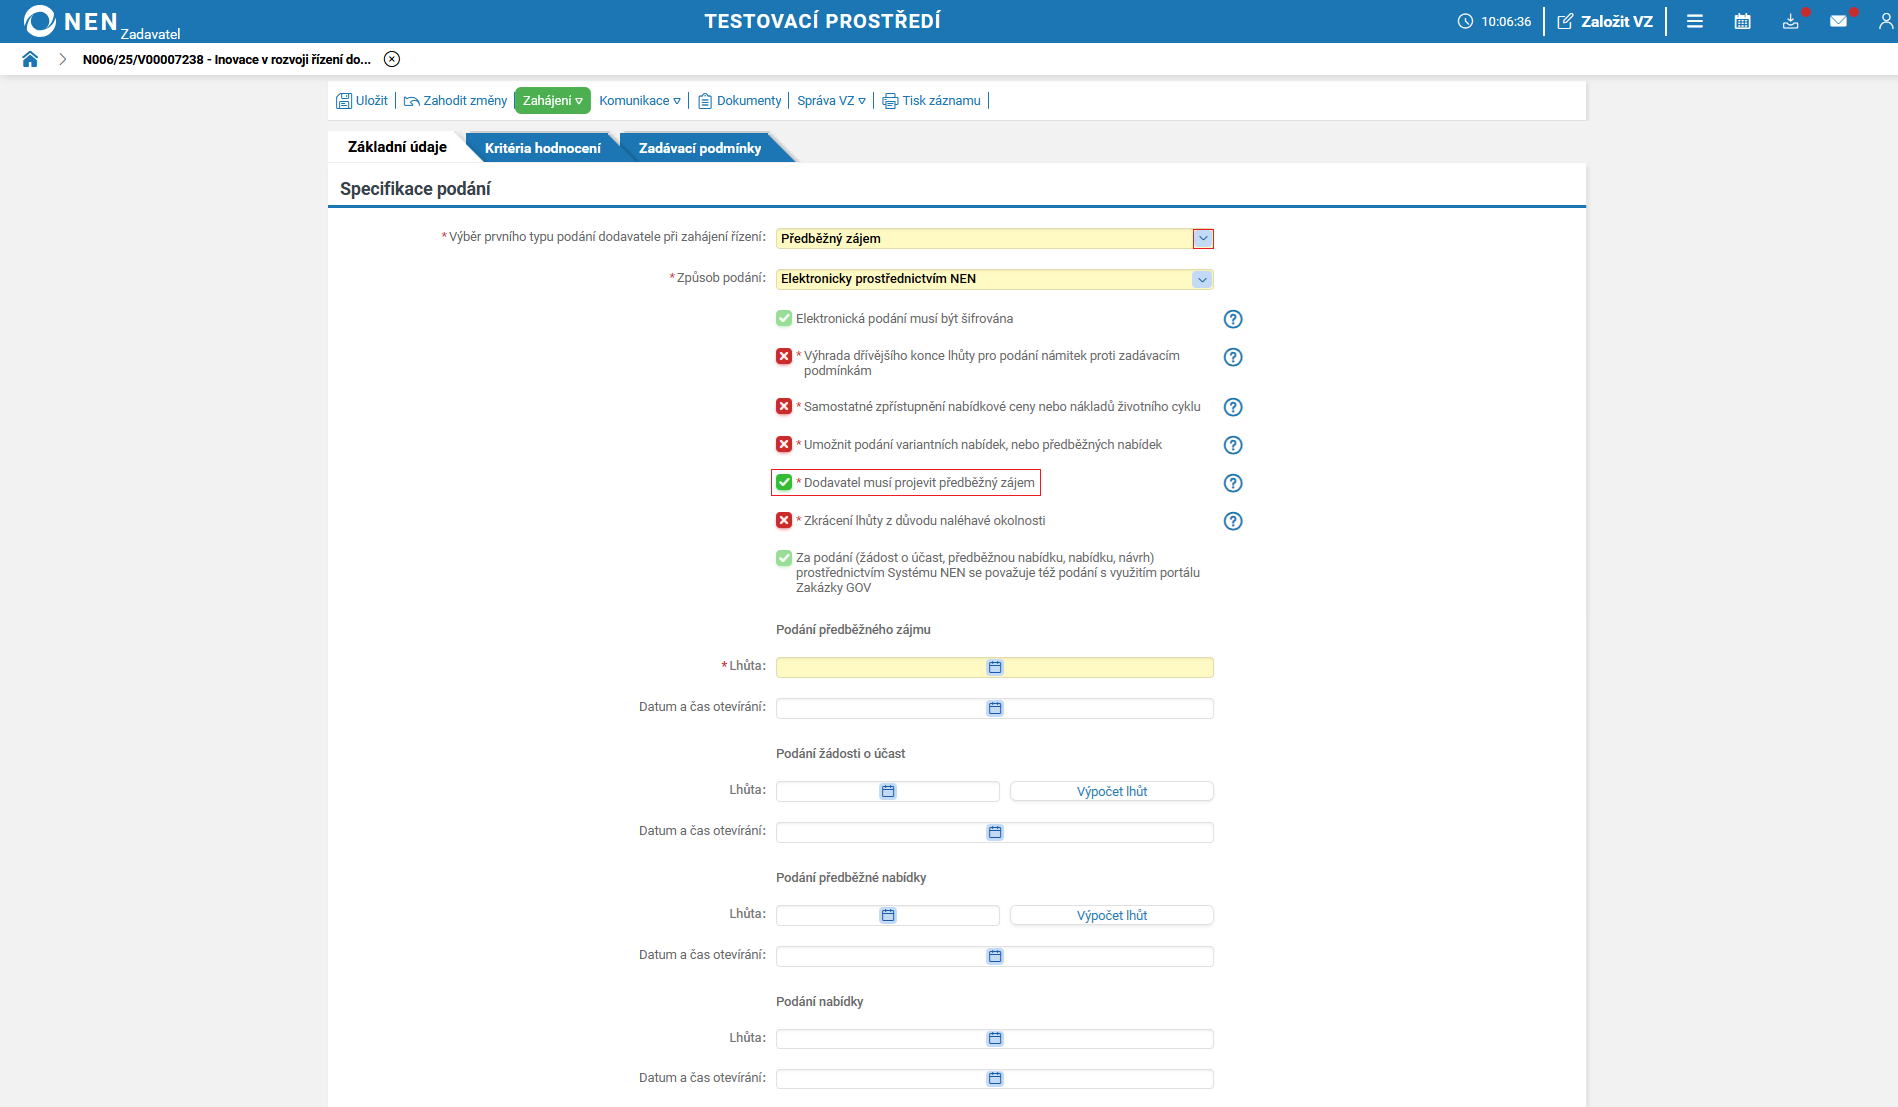Show help for Dodavatel musí projevit zájem

tap(1233, 483)
